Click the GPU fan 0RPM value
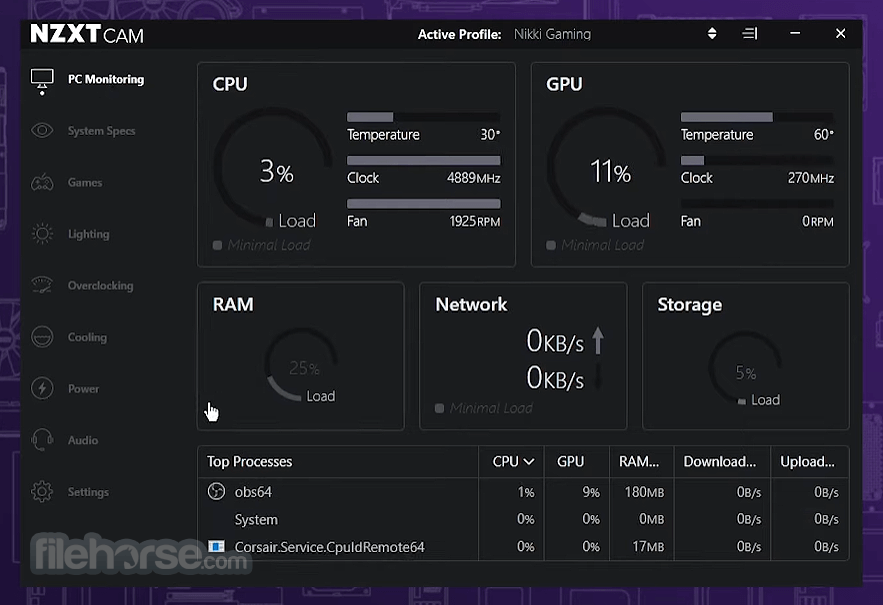Viewport: 883px width, 605px height. (818, 221)
